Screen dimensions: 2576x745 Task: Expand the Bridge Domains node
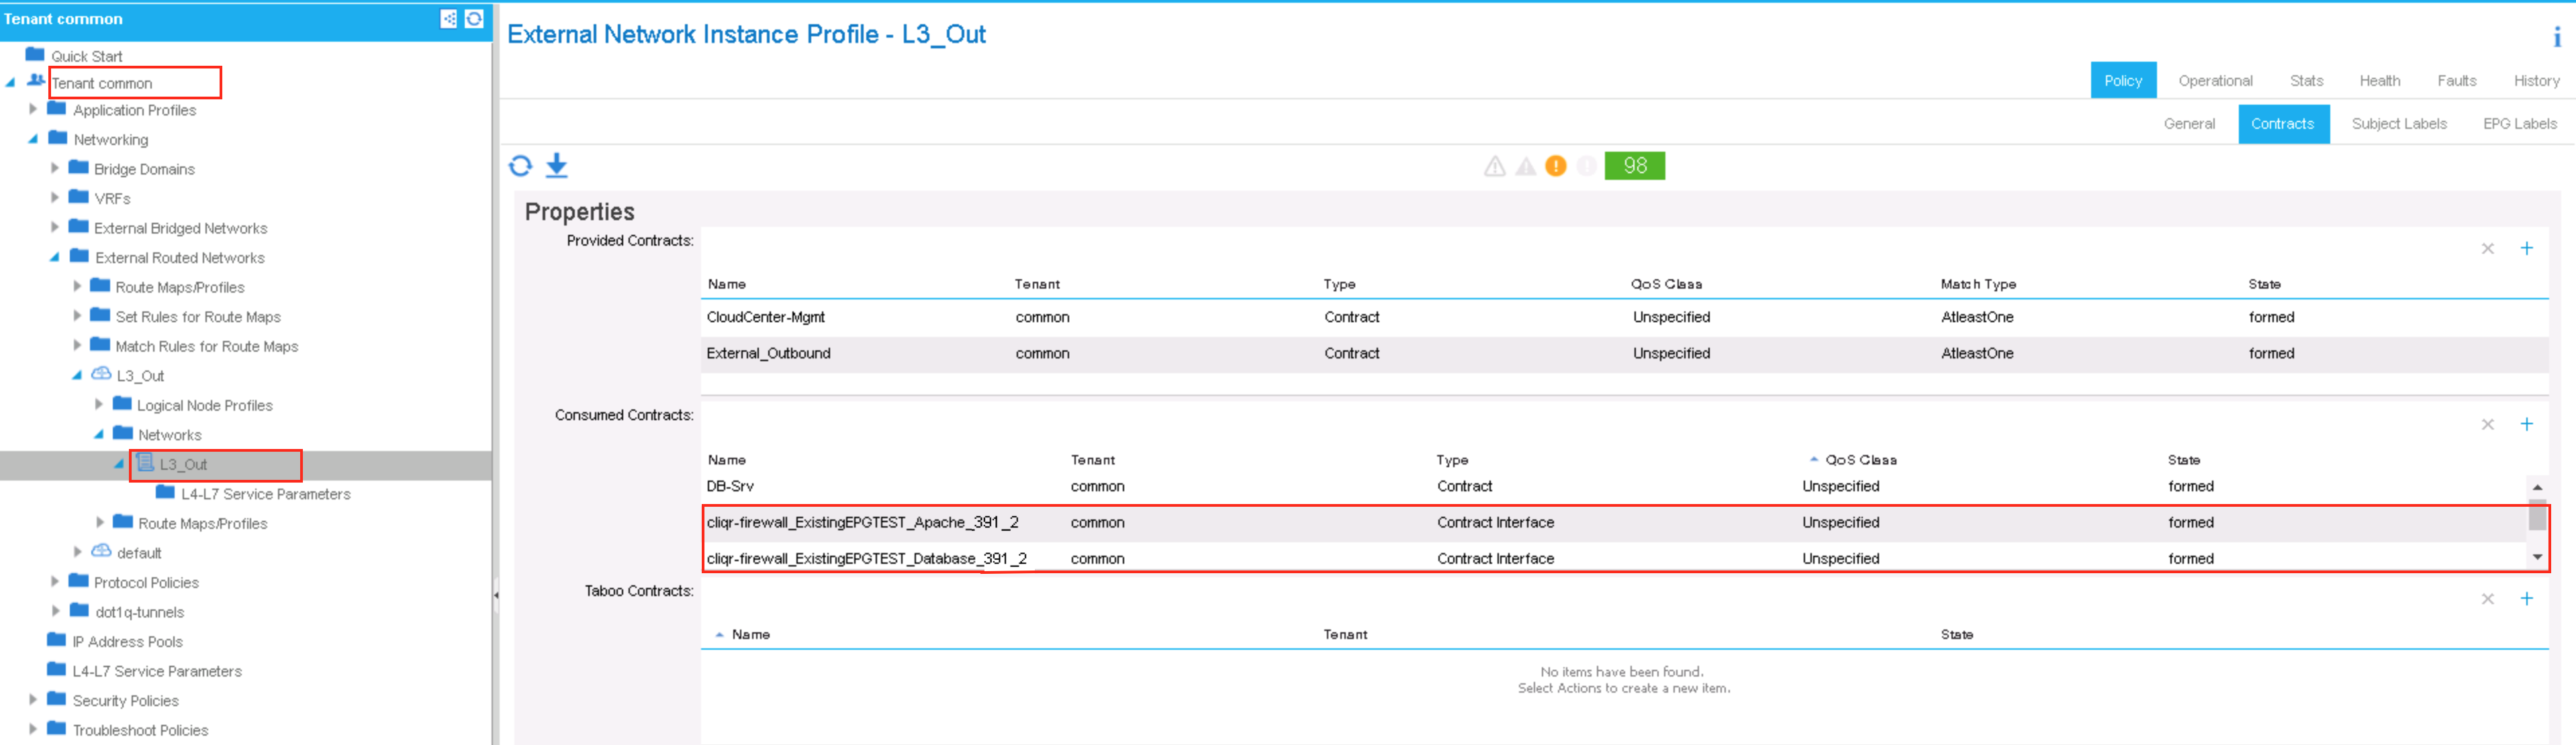tap(55, 168)
